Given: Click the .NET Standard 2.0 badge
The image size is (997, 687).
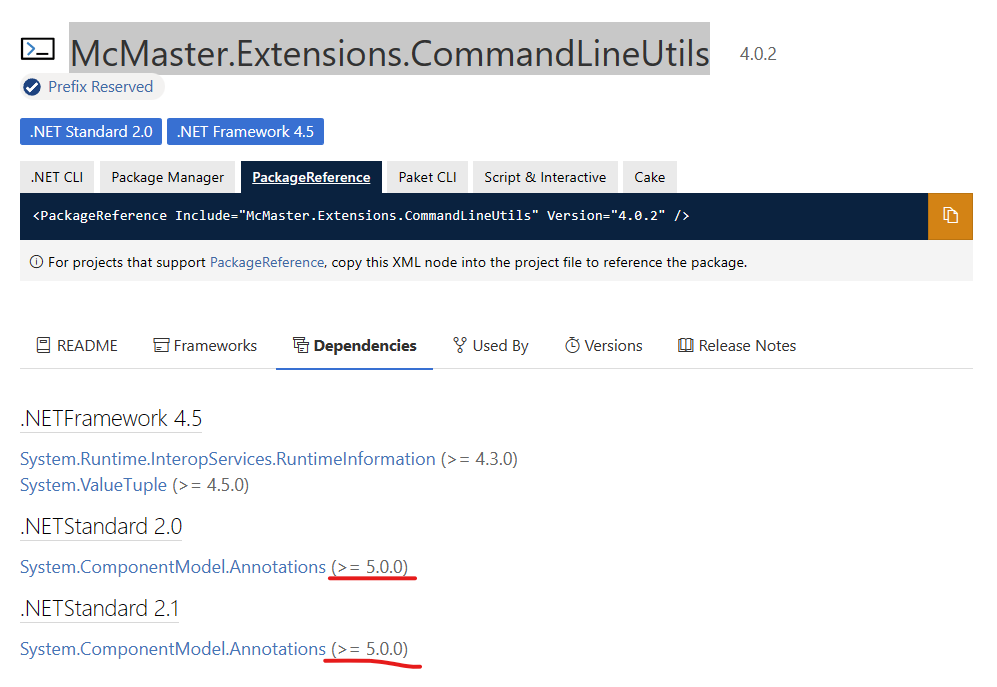Looking at the screenshot, I should [x=91, y=132].
